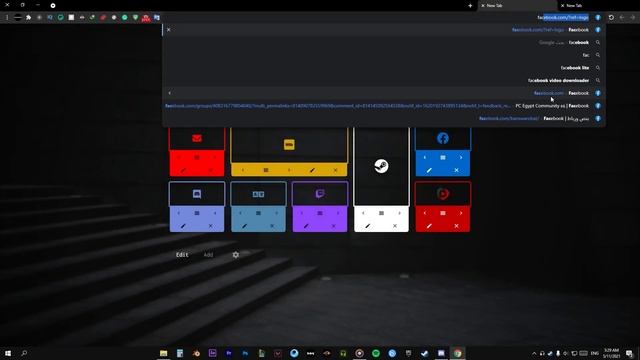The height and width of the screenshot is (360, 640).
Task: Delete the Steam tile with its X
Action: (395, 226)
